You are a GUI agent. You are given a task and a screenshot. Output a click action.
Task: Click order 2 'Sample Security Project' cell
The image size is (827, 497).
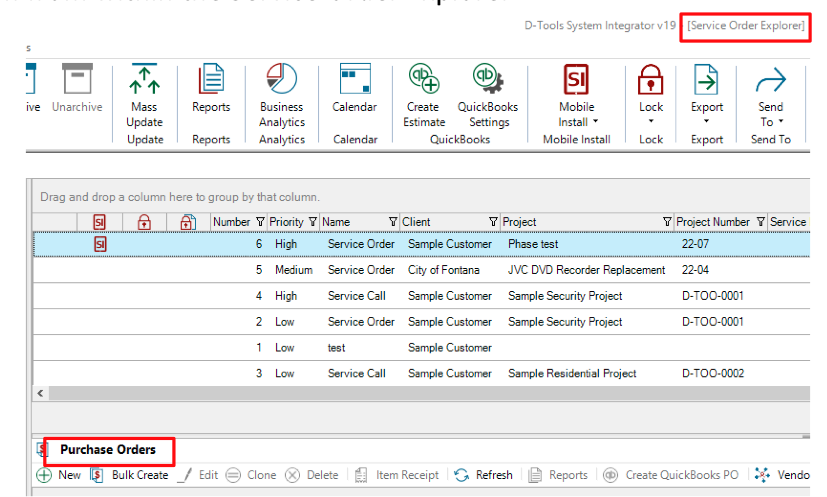point(565,321)
